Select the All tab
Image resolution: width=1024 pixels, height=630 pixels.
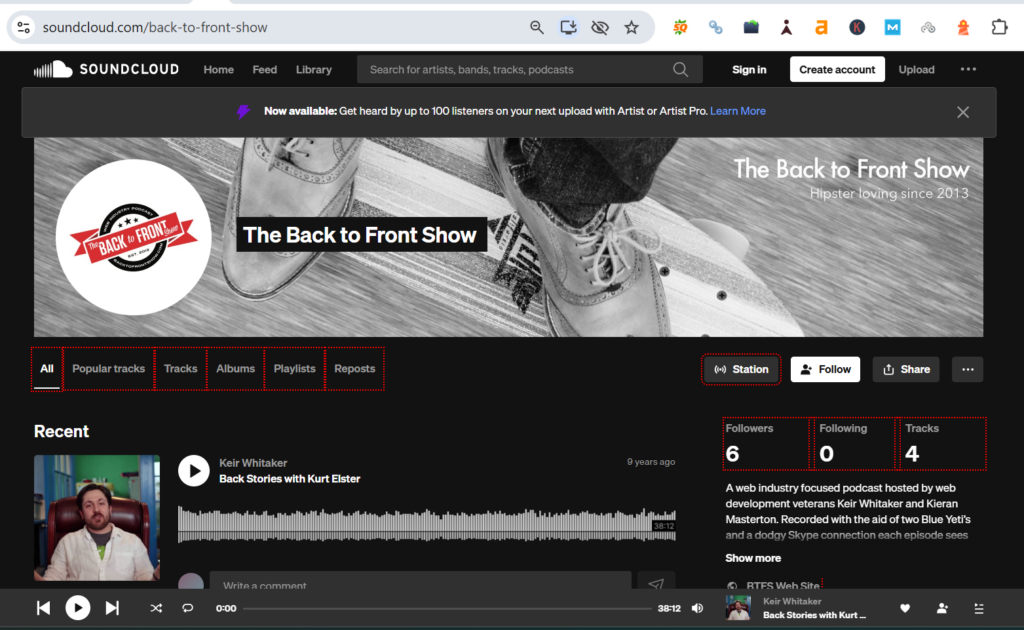[47, 369]
